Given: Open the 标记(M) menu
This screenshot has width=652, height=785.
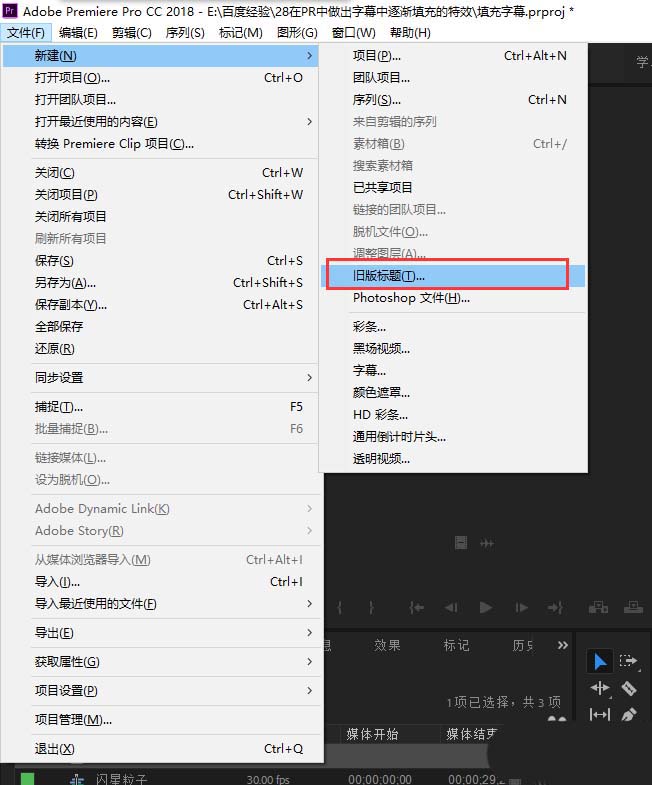Looking at the screenshot, I should click(x=240, y=33).
